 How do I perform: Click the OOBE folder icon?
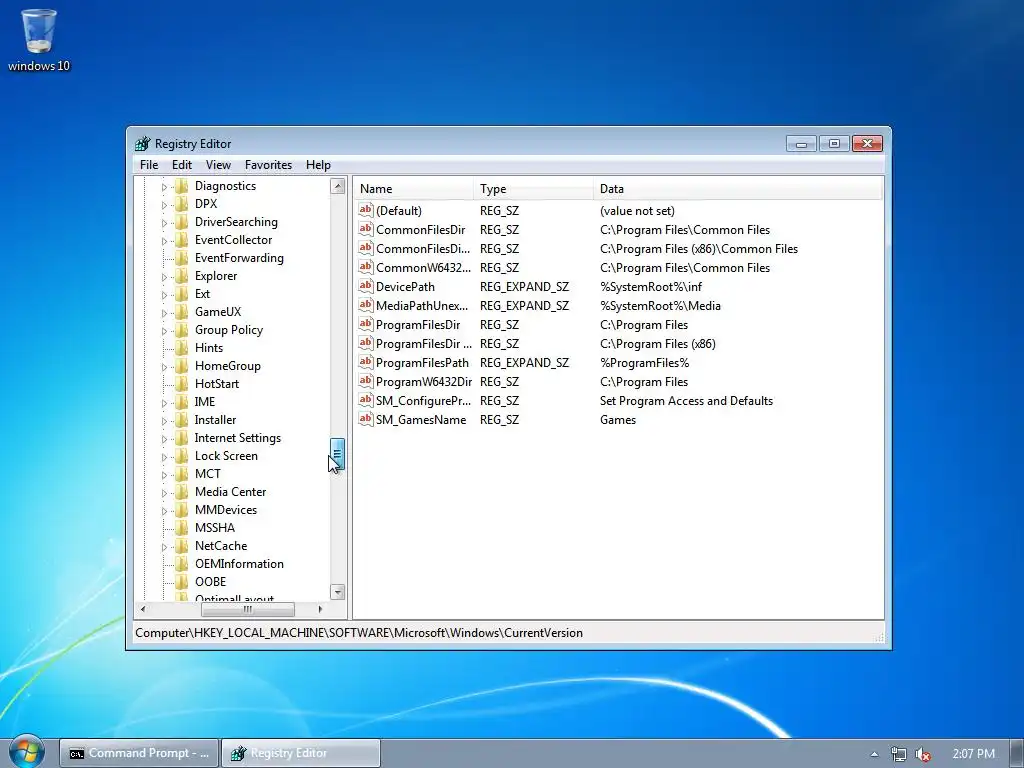pos(182,582)
